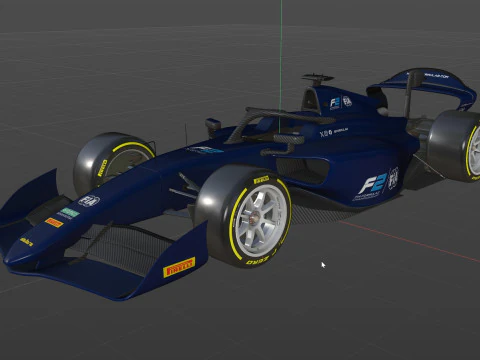The width and height of the screenshot is (480, 360).
Task: Select the onboard camera atop the airbox
Action: pos(317,79)
